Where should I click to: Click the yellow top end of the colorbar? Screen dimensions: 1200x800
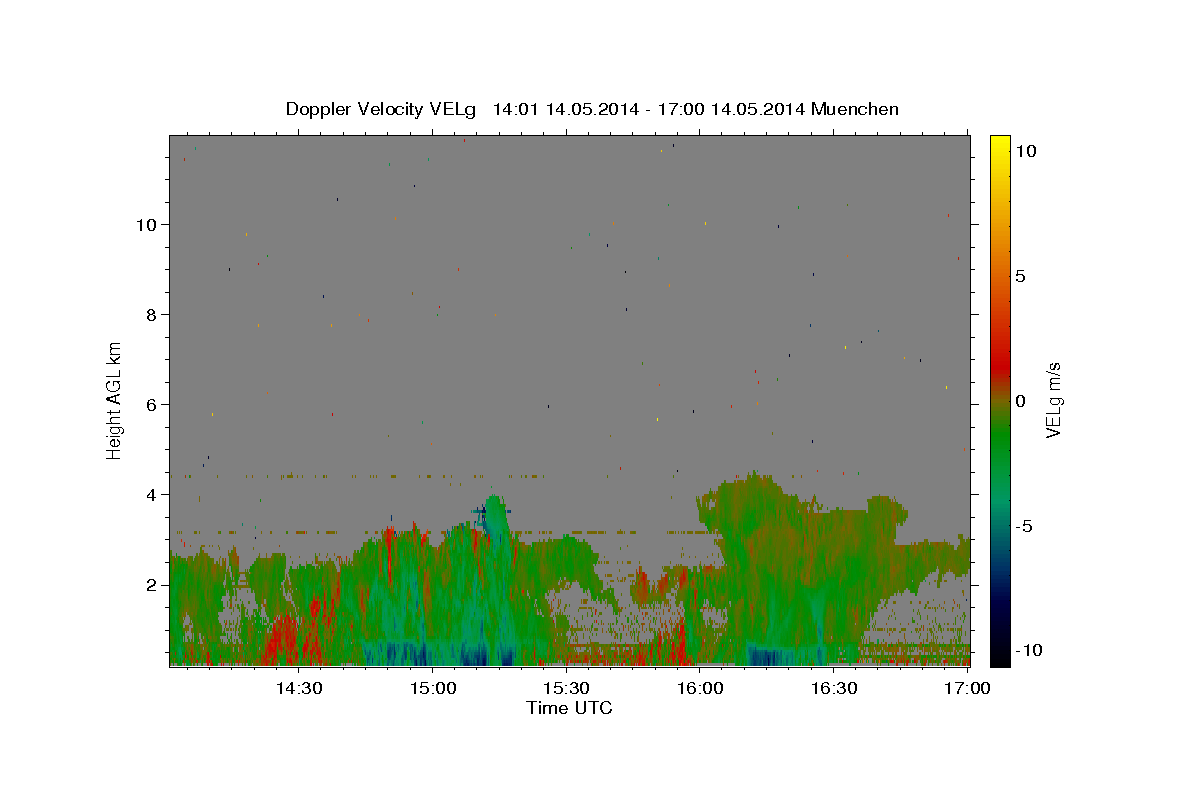[999, 142]
